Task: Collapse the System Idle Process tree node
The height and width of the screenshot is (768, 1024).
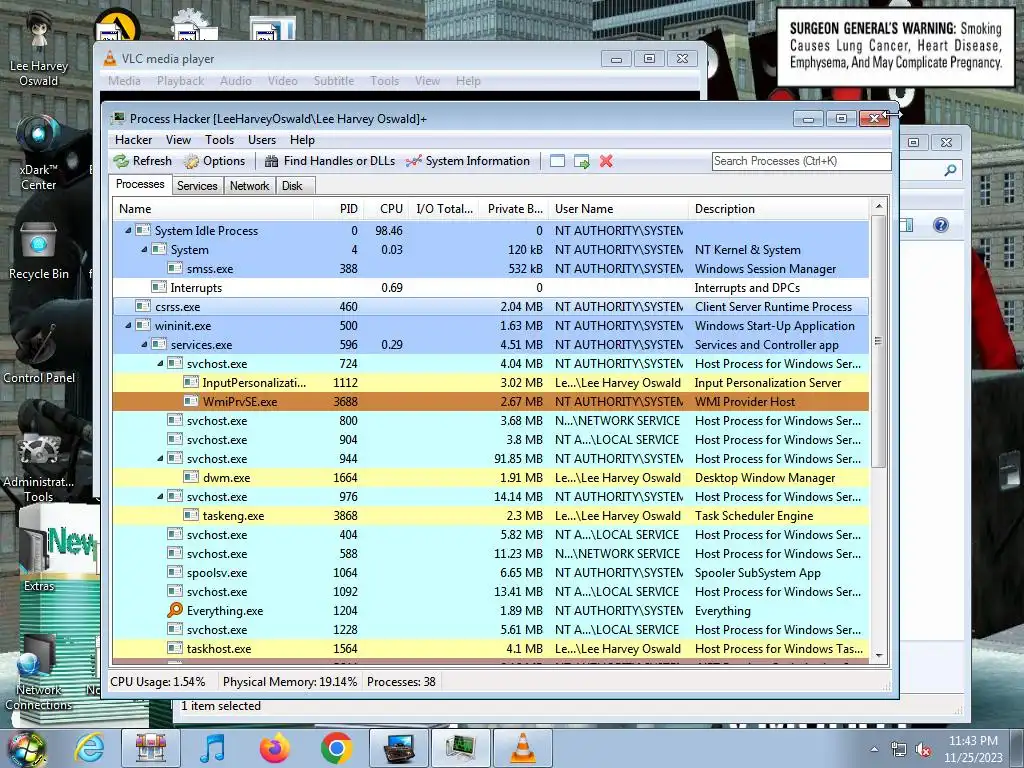Action: [x=128, y=230]
